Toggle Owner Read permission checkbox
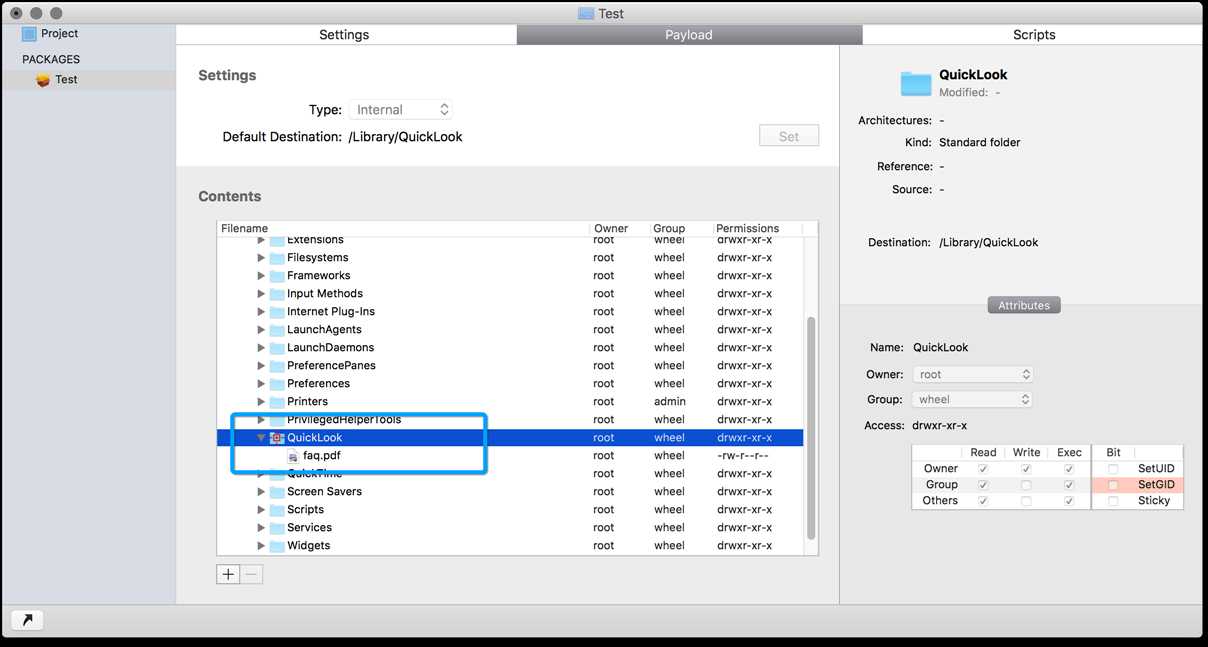The height and width of the screenshot is (647, 1208). coord(983,469)
